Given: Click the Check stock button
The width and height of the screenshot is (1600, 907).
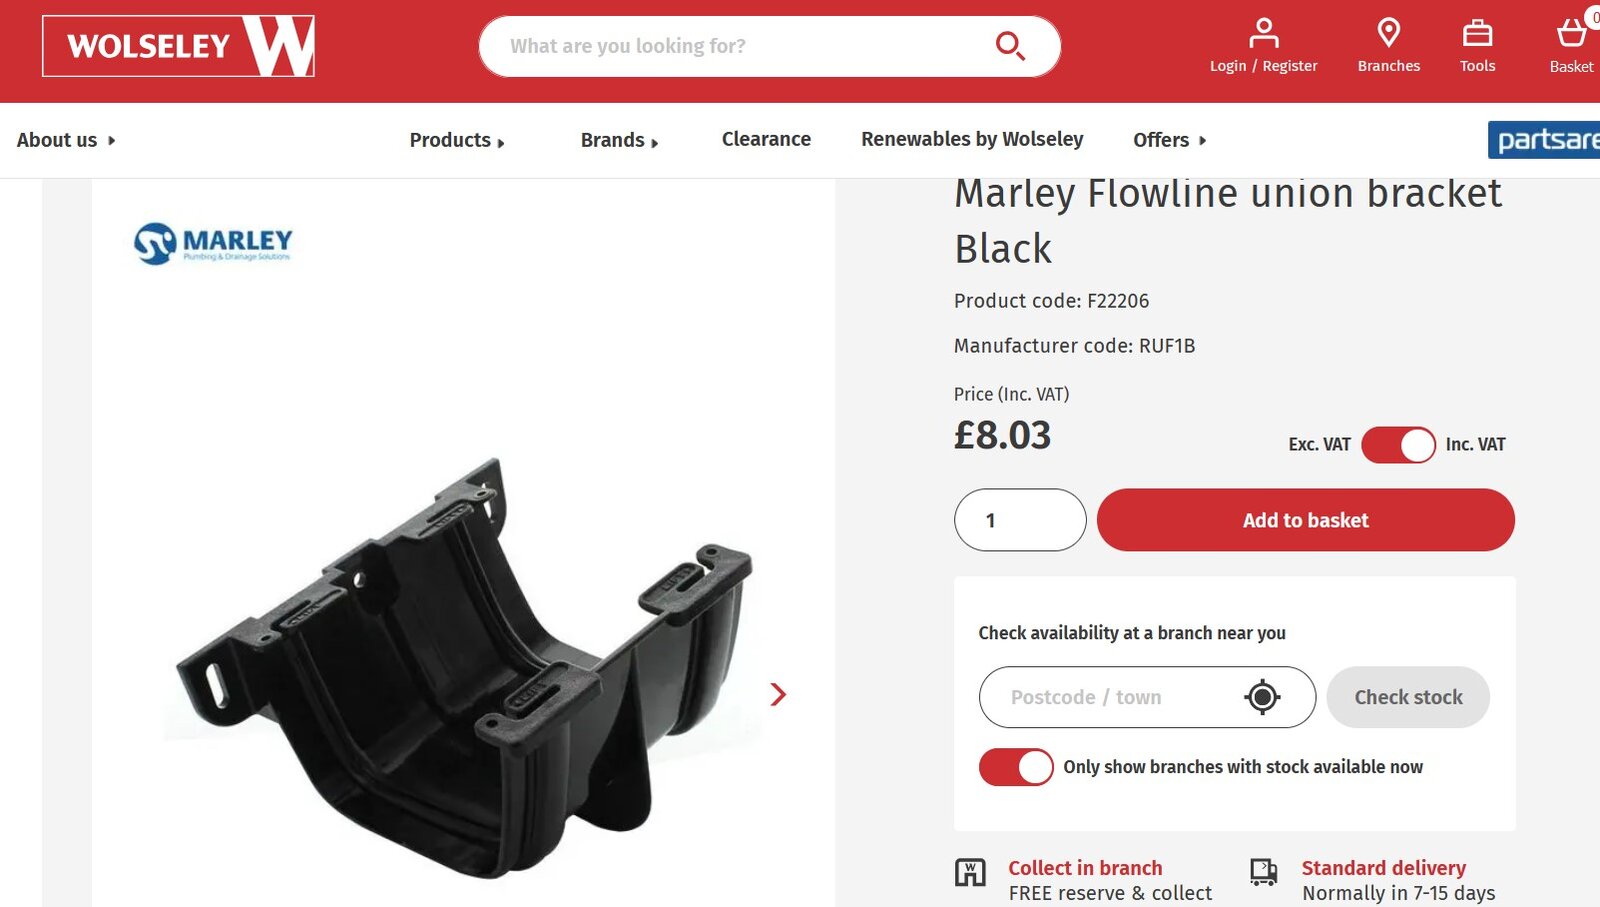Looking at the screenshot, I should 1408,697.
